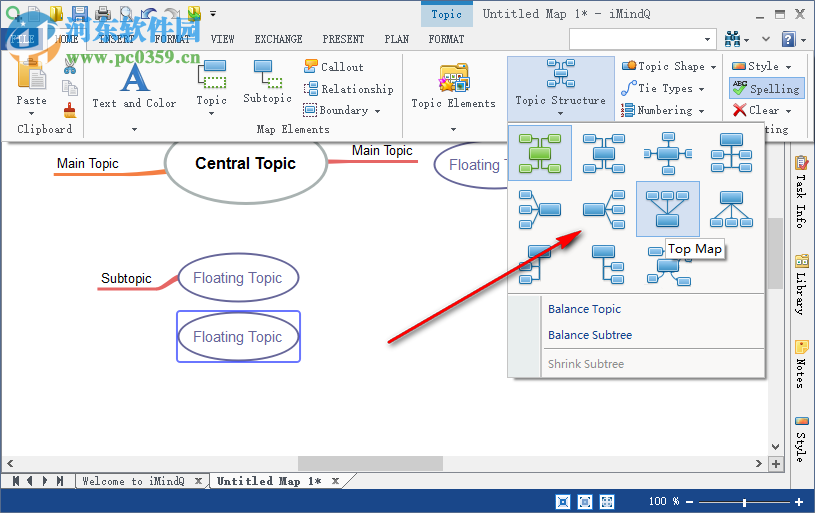Screen dimensions: 815x513
Task: Open the Tie Types dropdown
Action: pos(702,89)
